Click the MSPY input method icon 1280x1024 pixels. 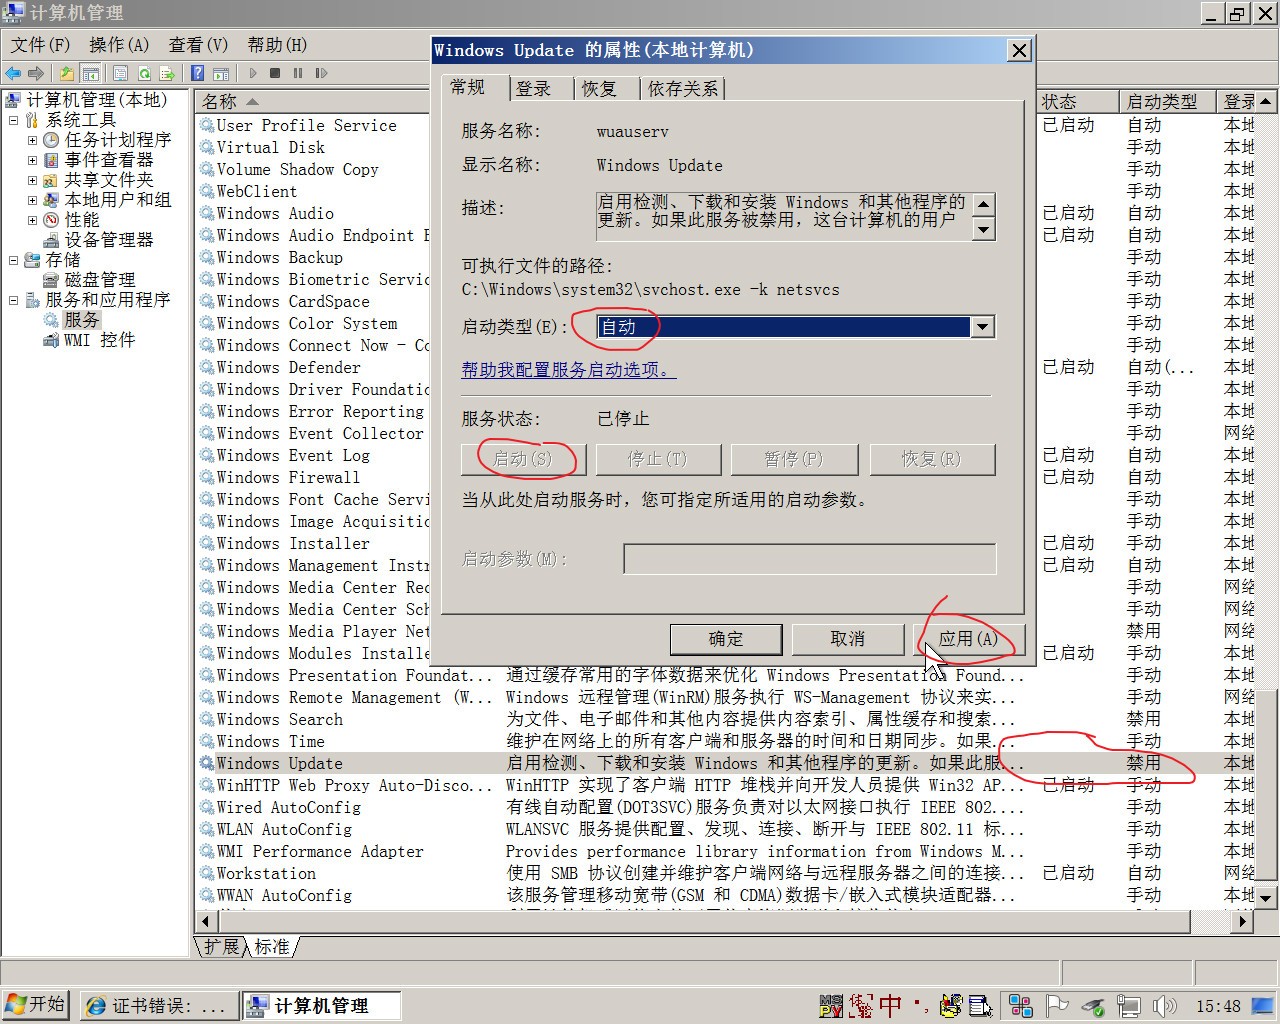pos(832,1006)
